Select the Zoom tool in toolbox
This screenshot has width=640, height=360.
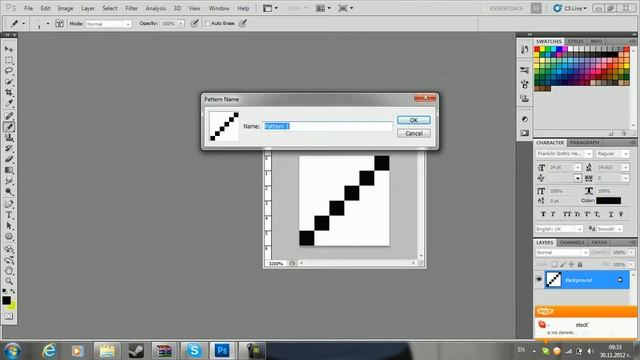9,281
